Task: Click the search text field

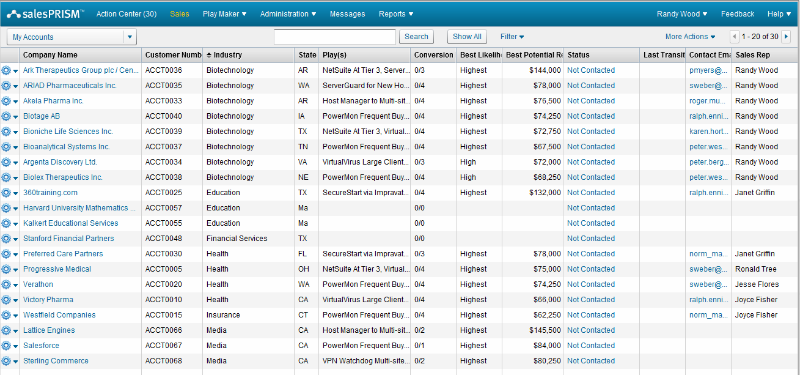Action: 335,37
